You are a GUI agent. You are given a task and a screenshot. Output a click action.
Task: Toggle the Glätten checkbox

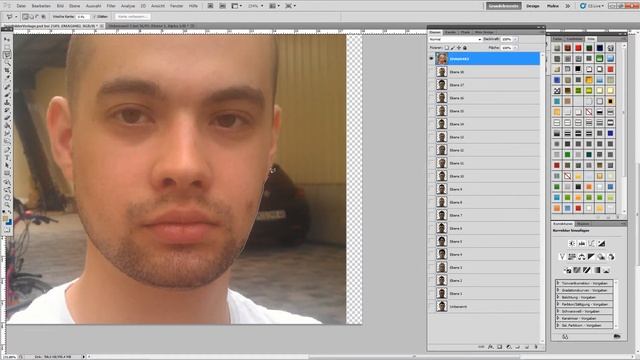(x=95, y=17)
